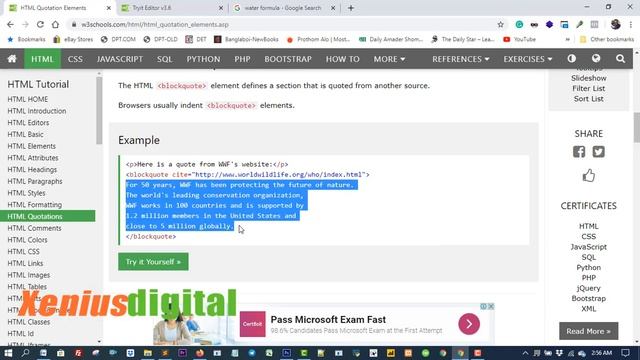Viewport: 640px width, 360px height.
Task: Expand the MORE dropdown in the navbar
Action: 389,59
